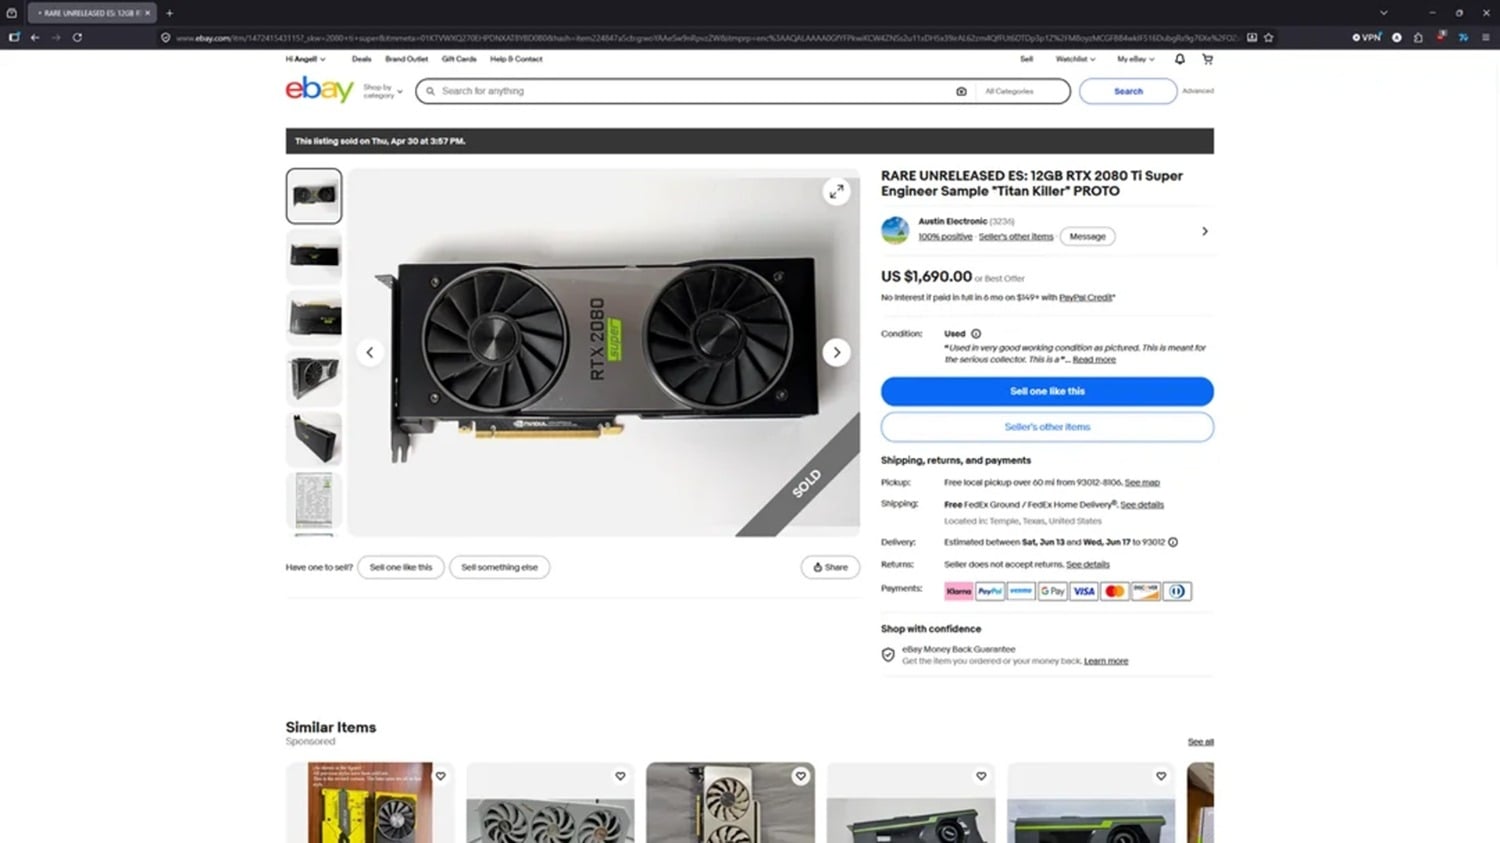The width and height of the screenshot is (1500, 843).
Task: Expand the Watchlist dropdown
Action: pos(1075,59)
